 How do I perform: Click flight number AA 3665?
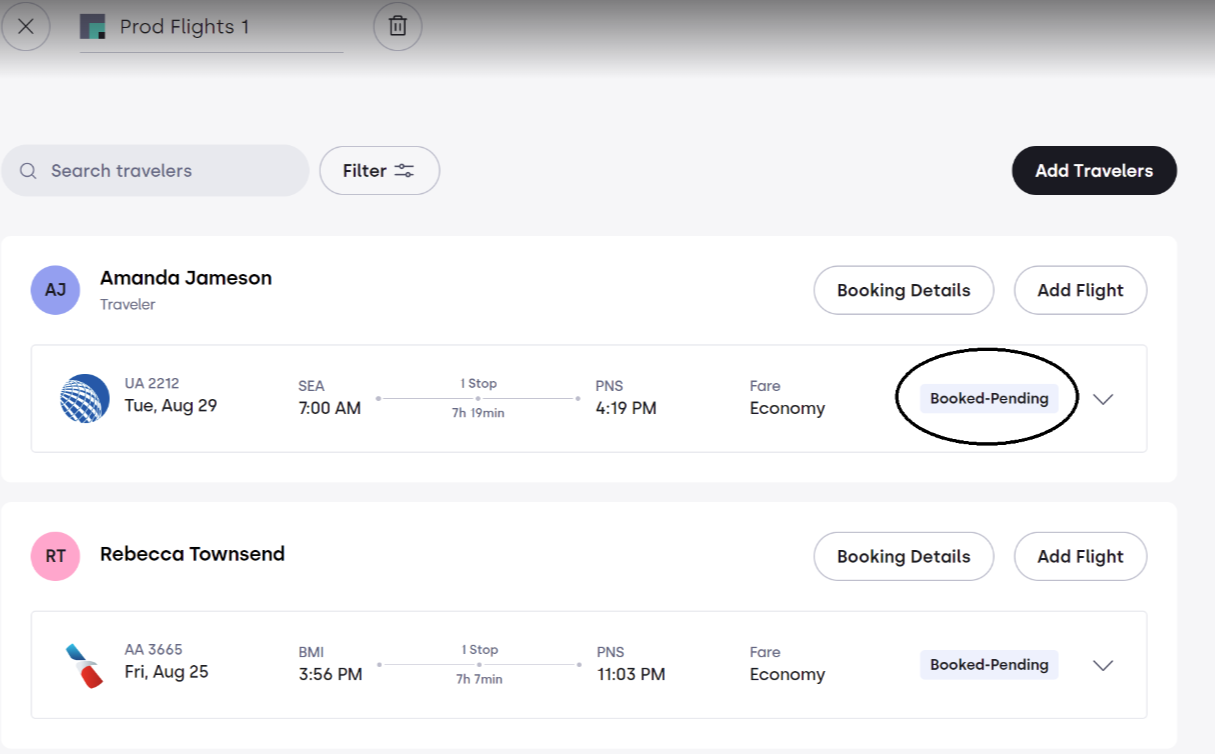[x=153, y=649]
